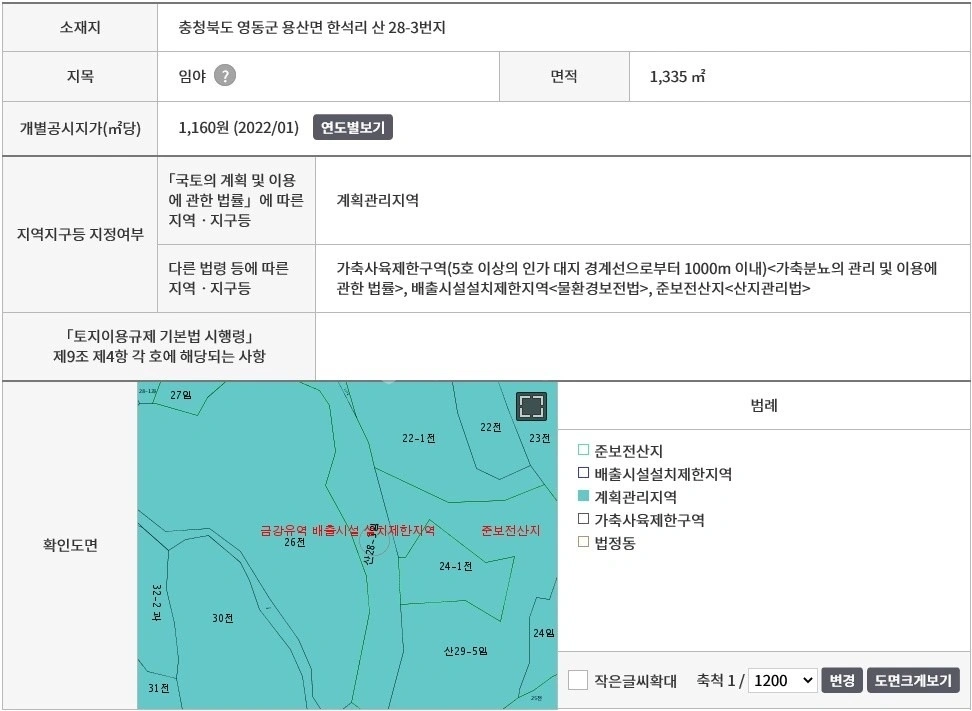972x711 pixels.
Task: Click the 다른 법령 등에 따른 지역·지구등 cell
Action: coord(236,278)
